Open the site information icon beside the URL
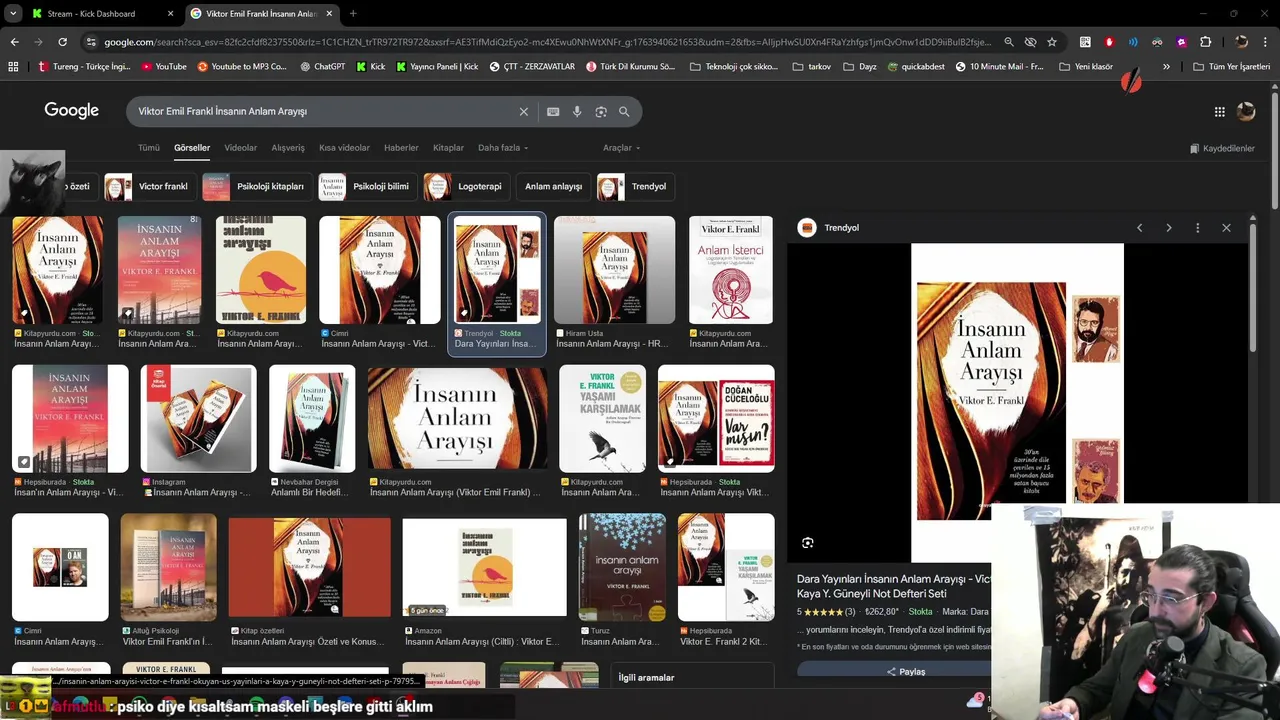This screenshot has width=1280, height=720. 91,42
